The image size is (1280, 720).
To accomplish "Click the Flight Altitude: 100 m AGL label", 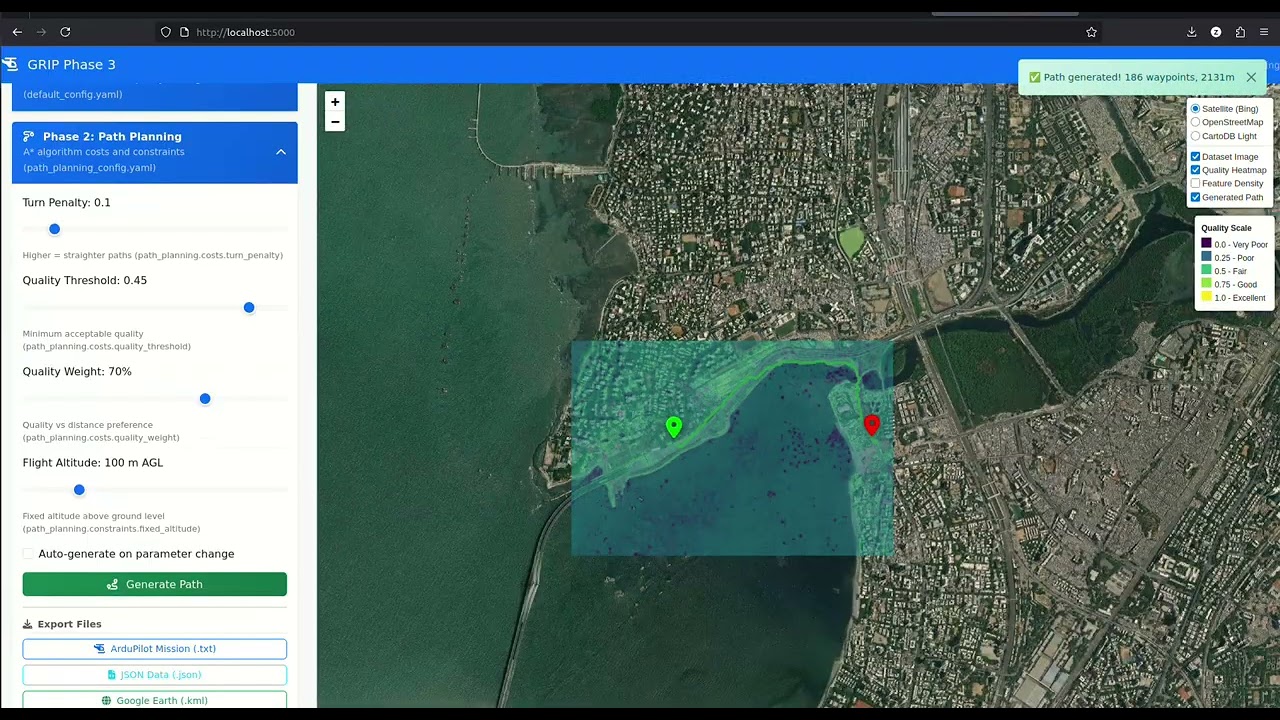I will [93, 463].
